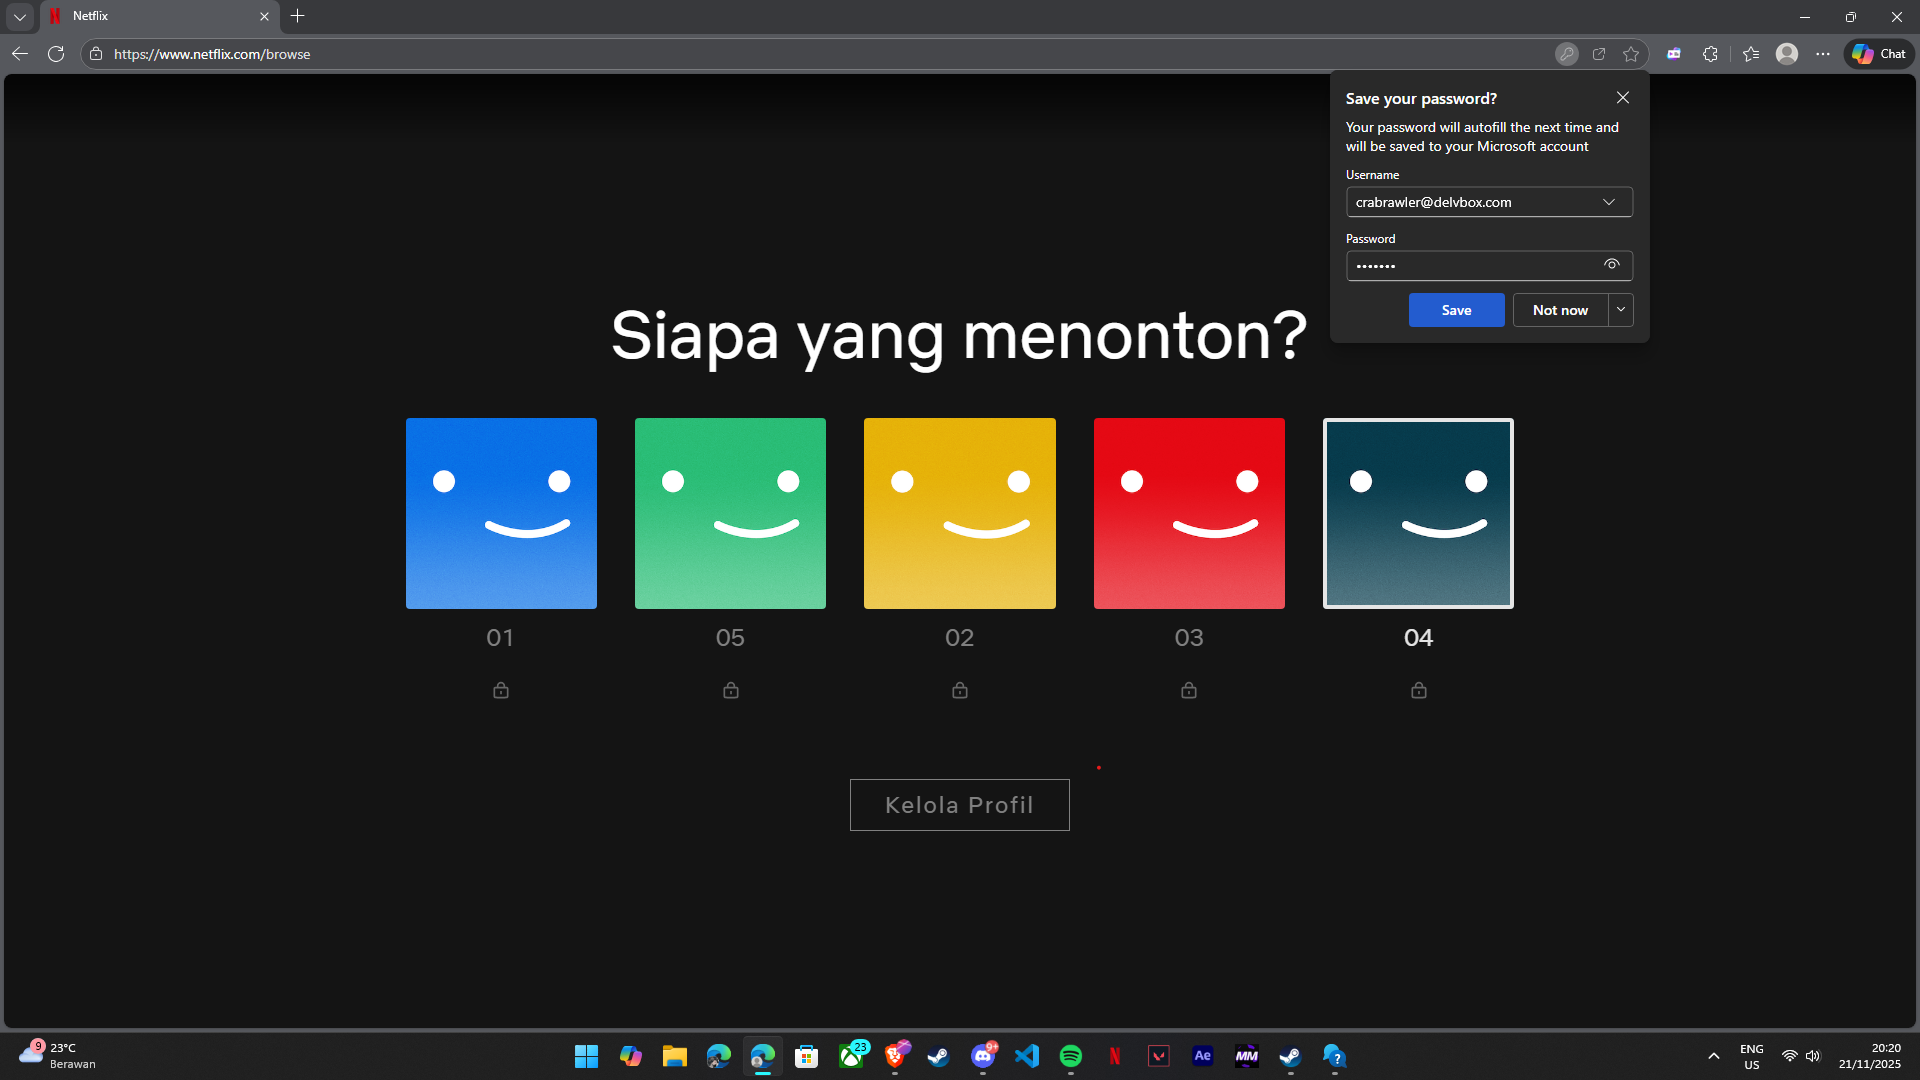Open browser profile avatar icon

(x=1787, y=54)
